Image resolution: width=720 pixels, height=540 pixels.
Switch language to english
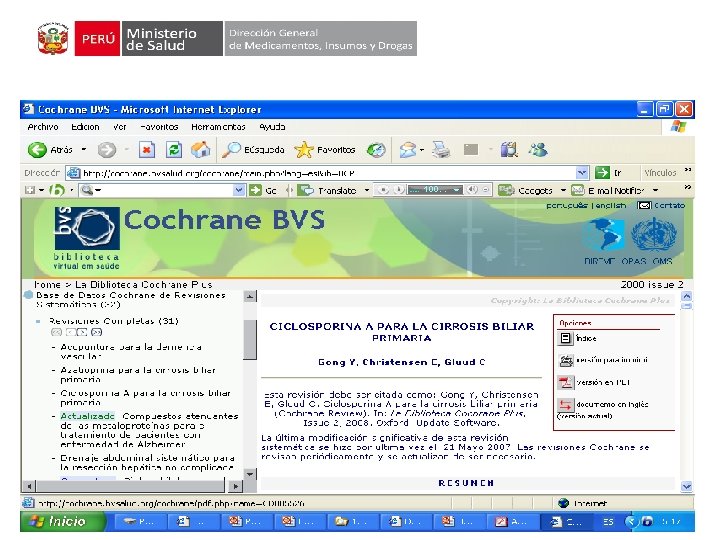(611, 206)
